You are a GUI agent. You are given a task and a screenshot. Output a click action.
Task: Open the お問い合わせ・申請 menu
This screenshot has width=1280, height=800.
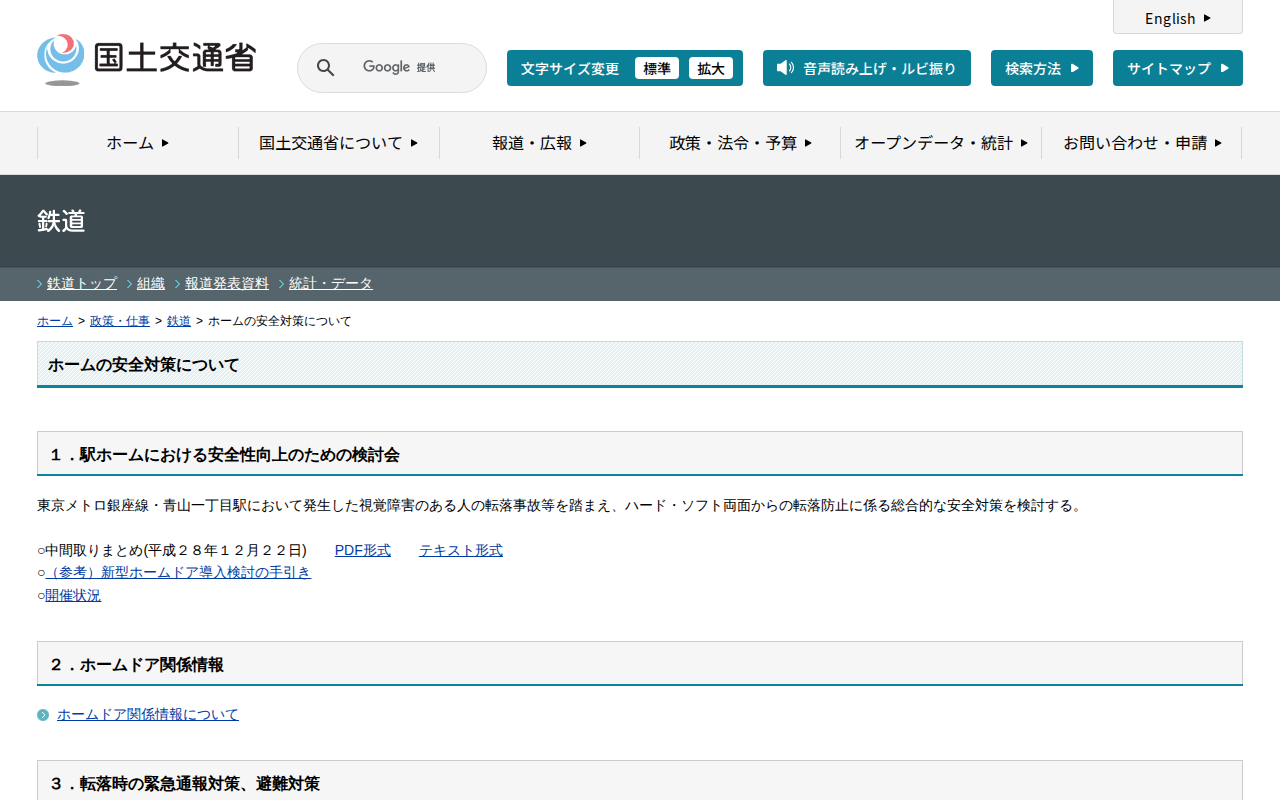pos(1141,143)
